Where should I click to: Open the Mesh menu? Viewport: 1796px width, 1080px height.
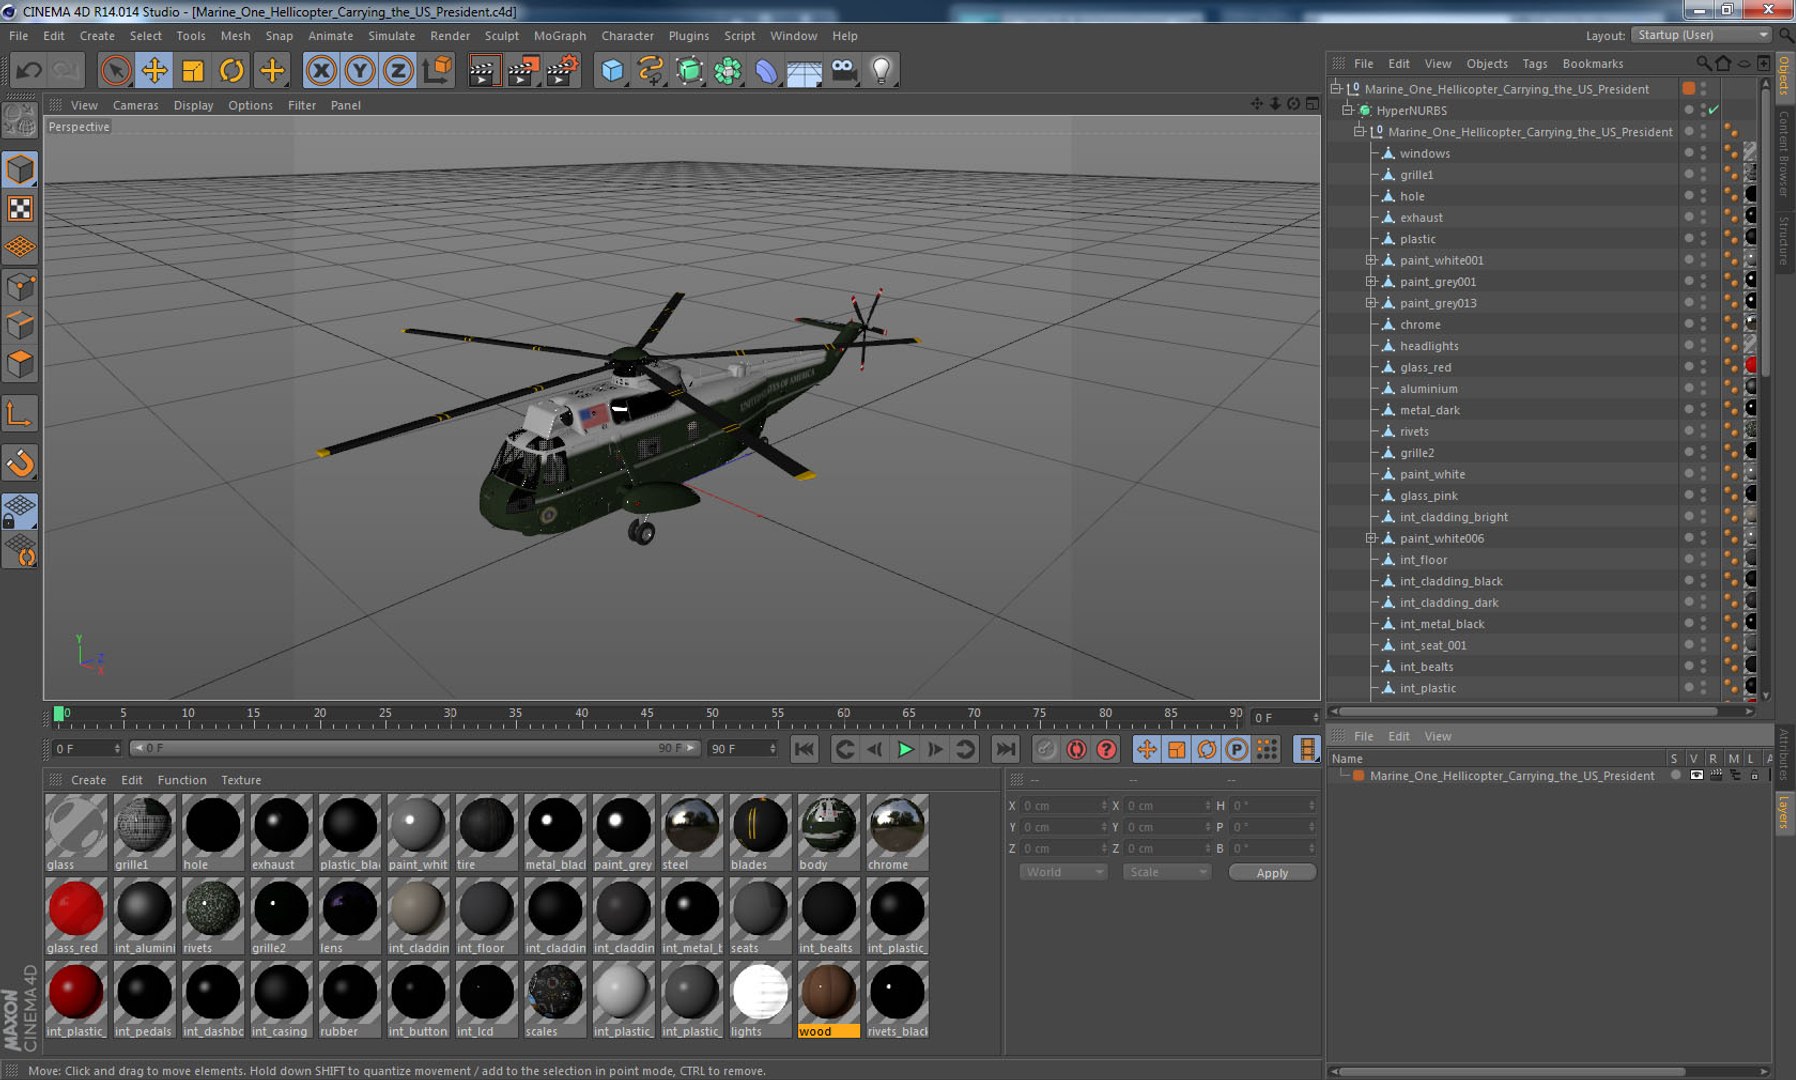[235, 36]
